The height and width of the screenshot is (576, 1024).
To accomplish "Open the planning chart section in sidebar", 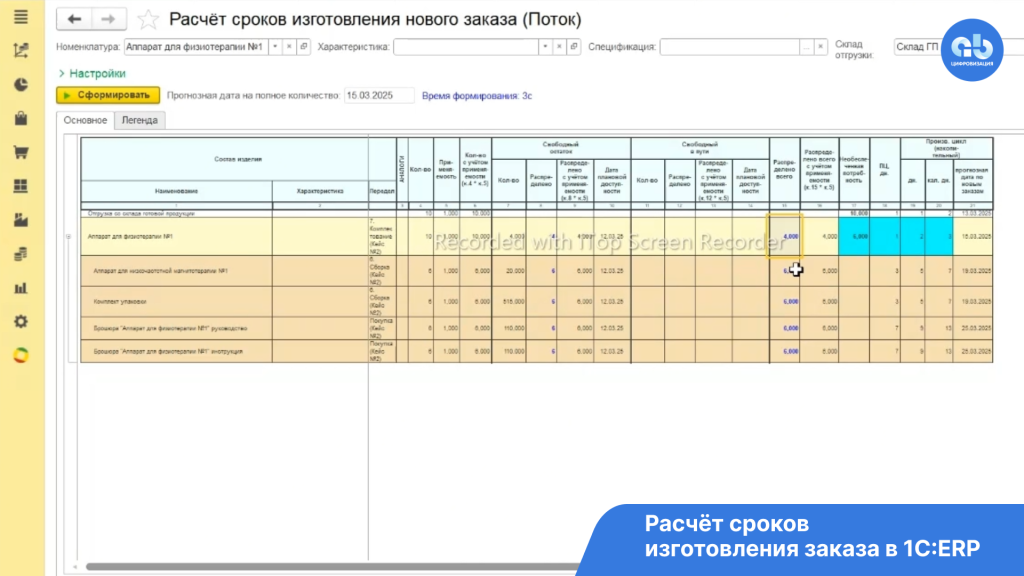I will coord(21,50).
